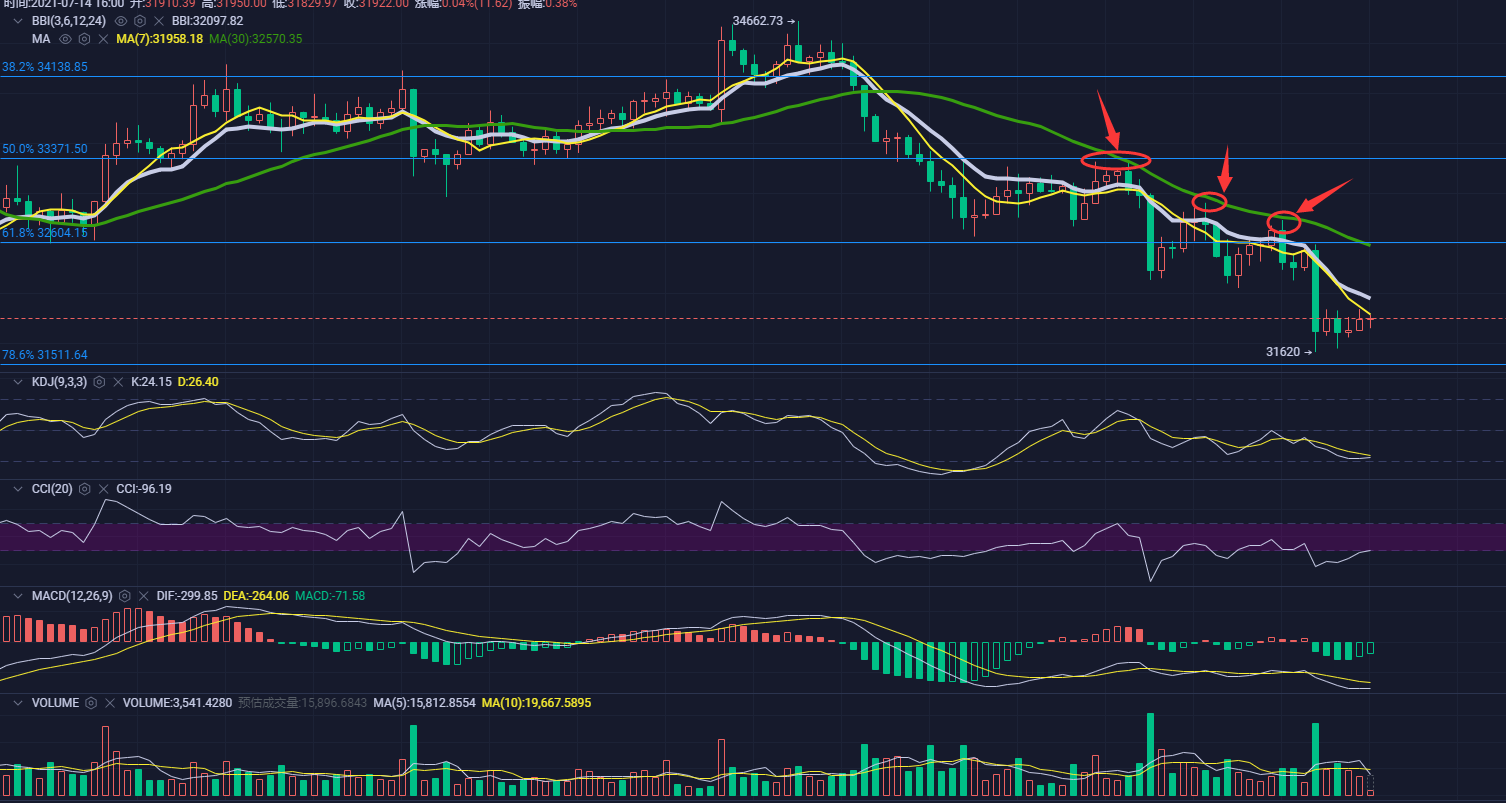Viewport: 1506px width, 803px height.
Task: Click the KDJ(9,3,3) indicator label
Action: click(x=59, y=382)
